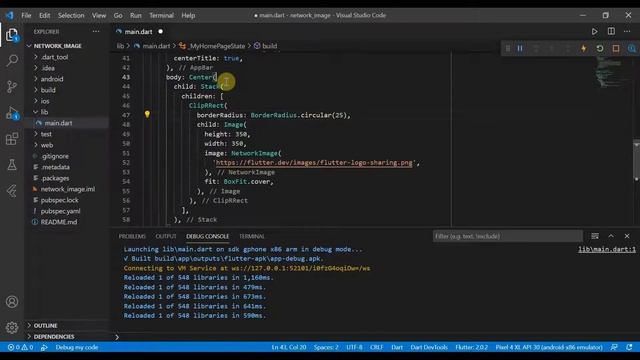Open the notifications bell in status bar

coord(629,347)
